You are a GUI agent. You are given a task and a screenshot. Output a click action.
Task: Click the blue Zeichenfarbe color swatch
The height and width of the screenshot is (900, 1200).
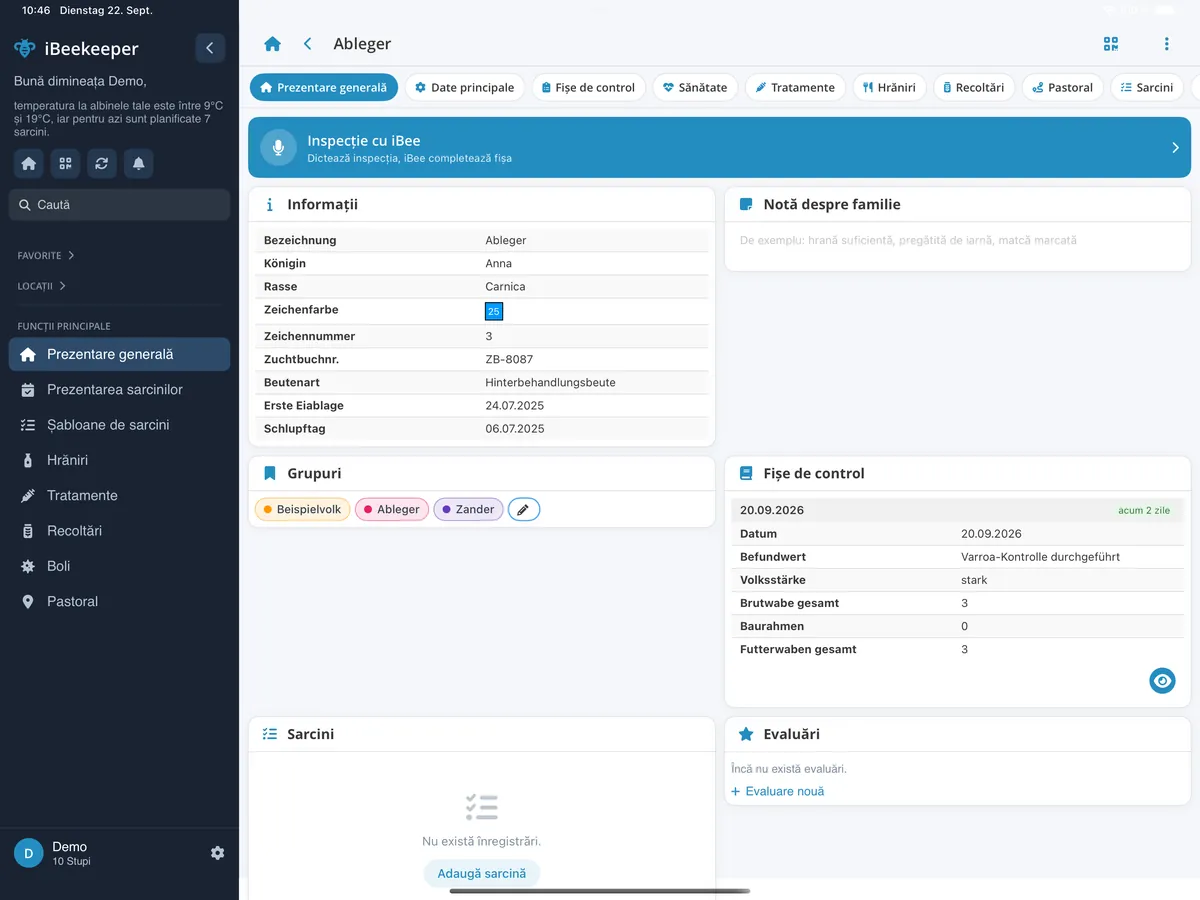[494, 312]
